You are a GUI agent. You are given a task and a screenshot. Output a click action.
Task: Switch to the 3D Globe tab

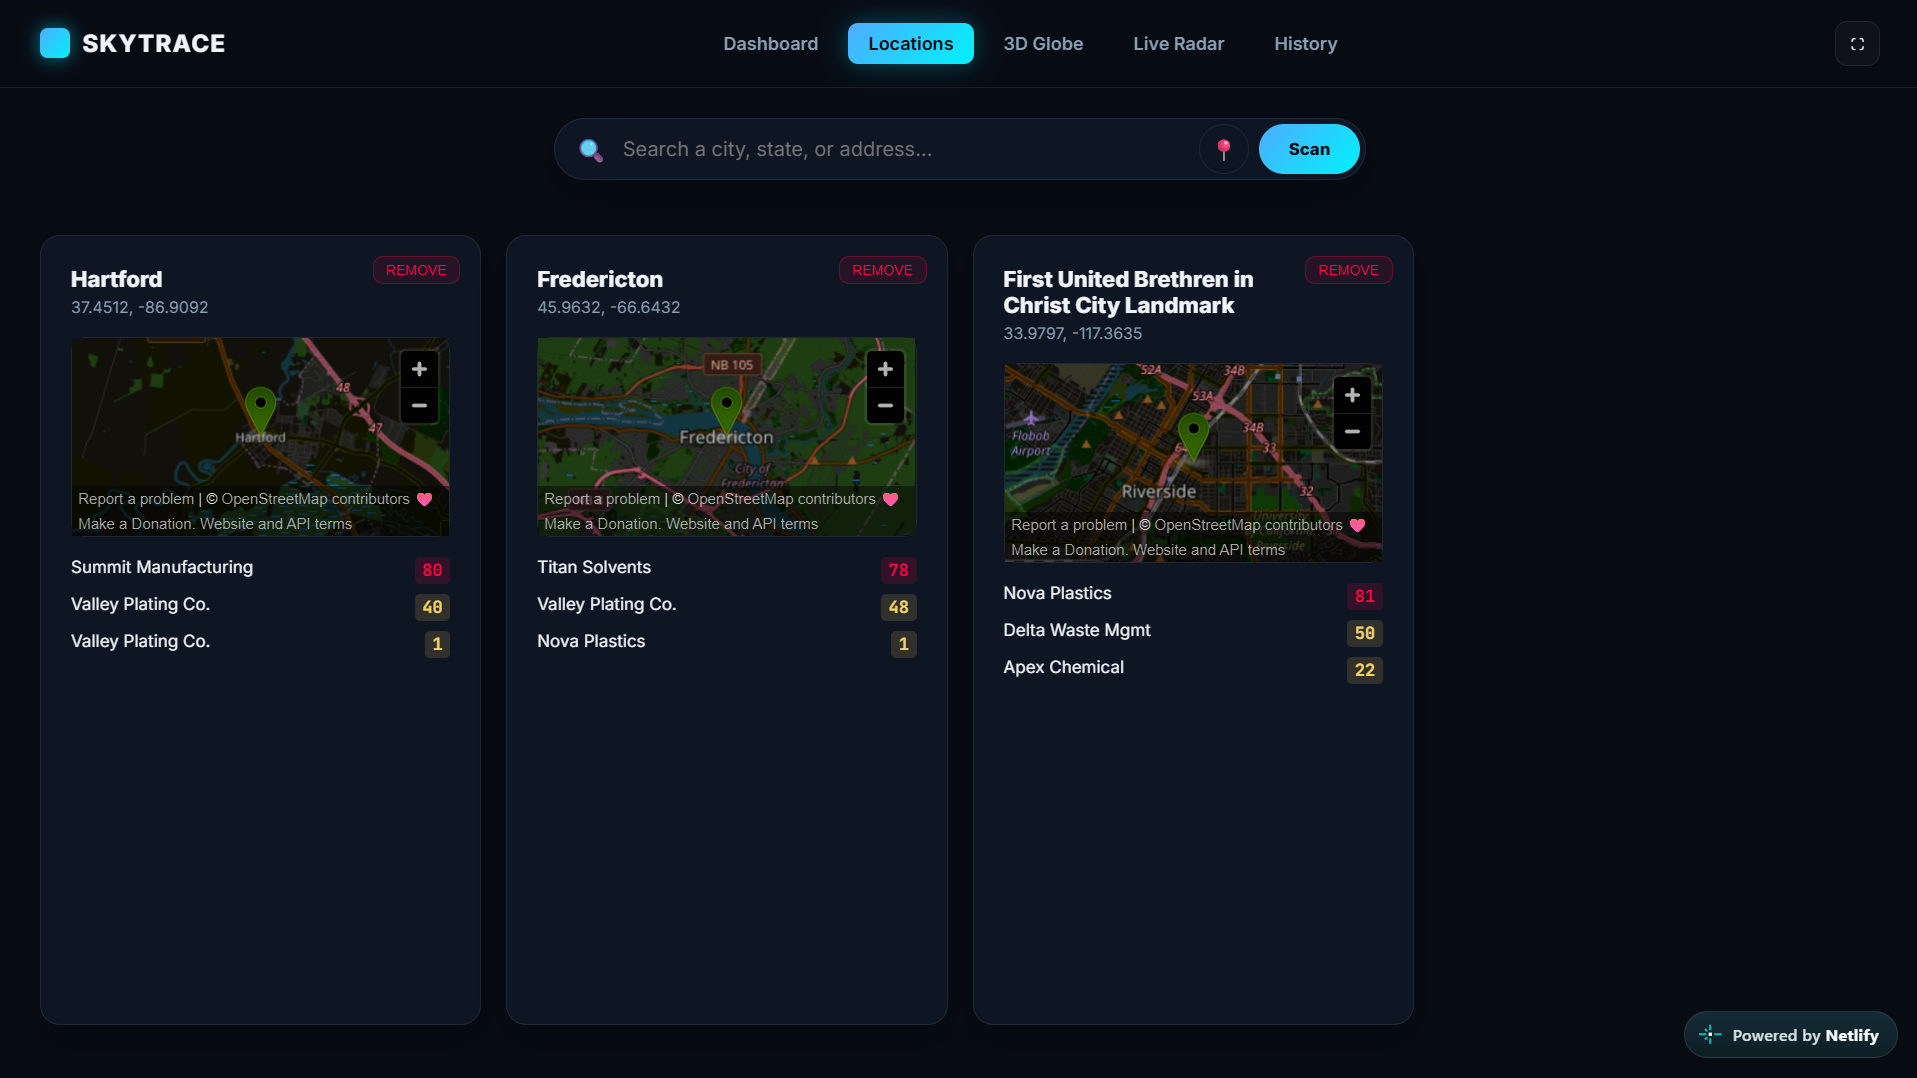[x=1043, y=44]
